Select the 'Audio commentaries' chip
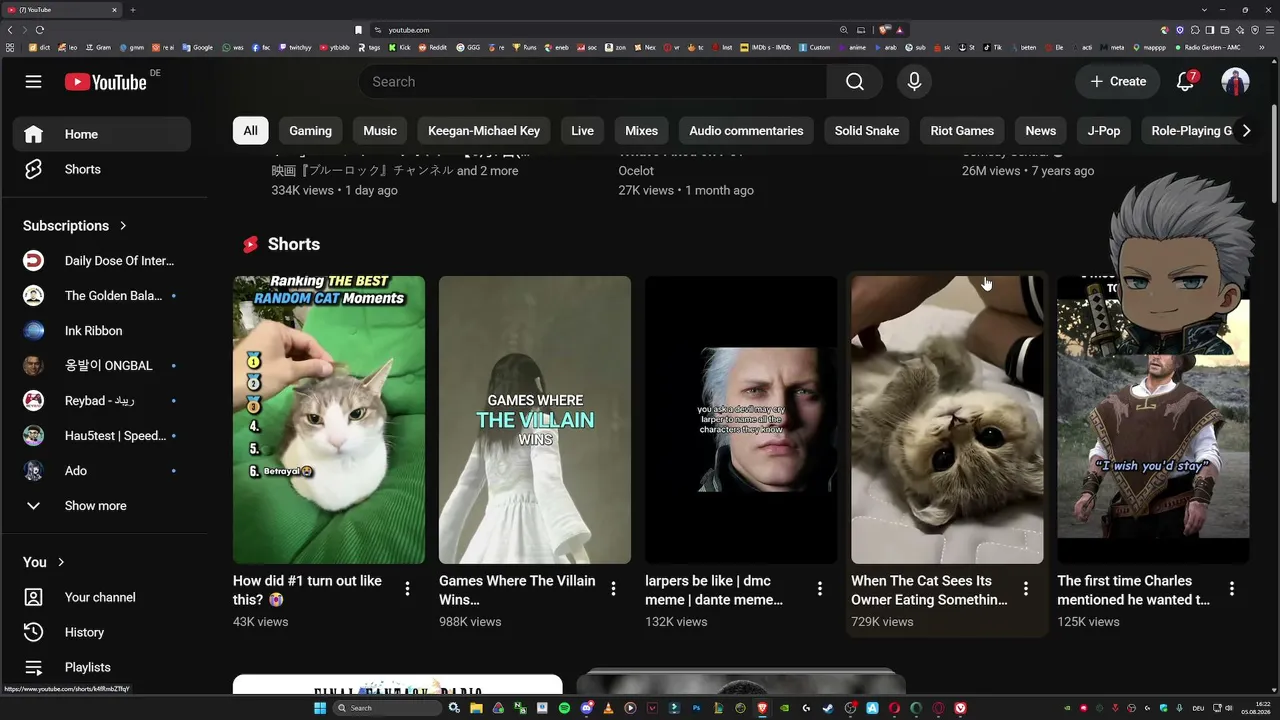The width and height of the screenshot is (1280, 720). click(x=746, y=131)
